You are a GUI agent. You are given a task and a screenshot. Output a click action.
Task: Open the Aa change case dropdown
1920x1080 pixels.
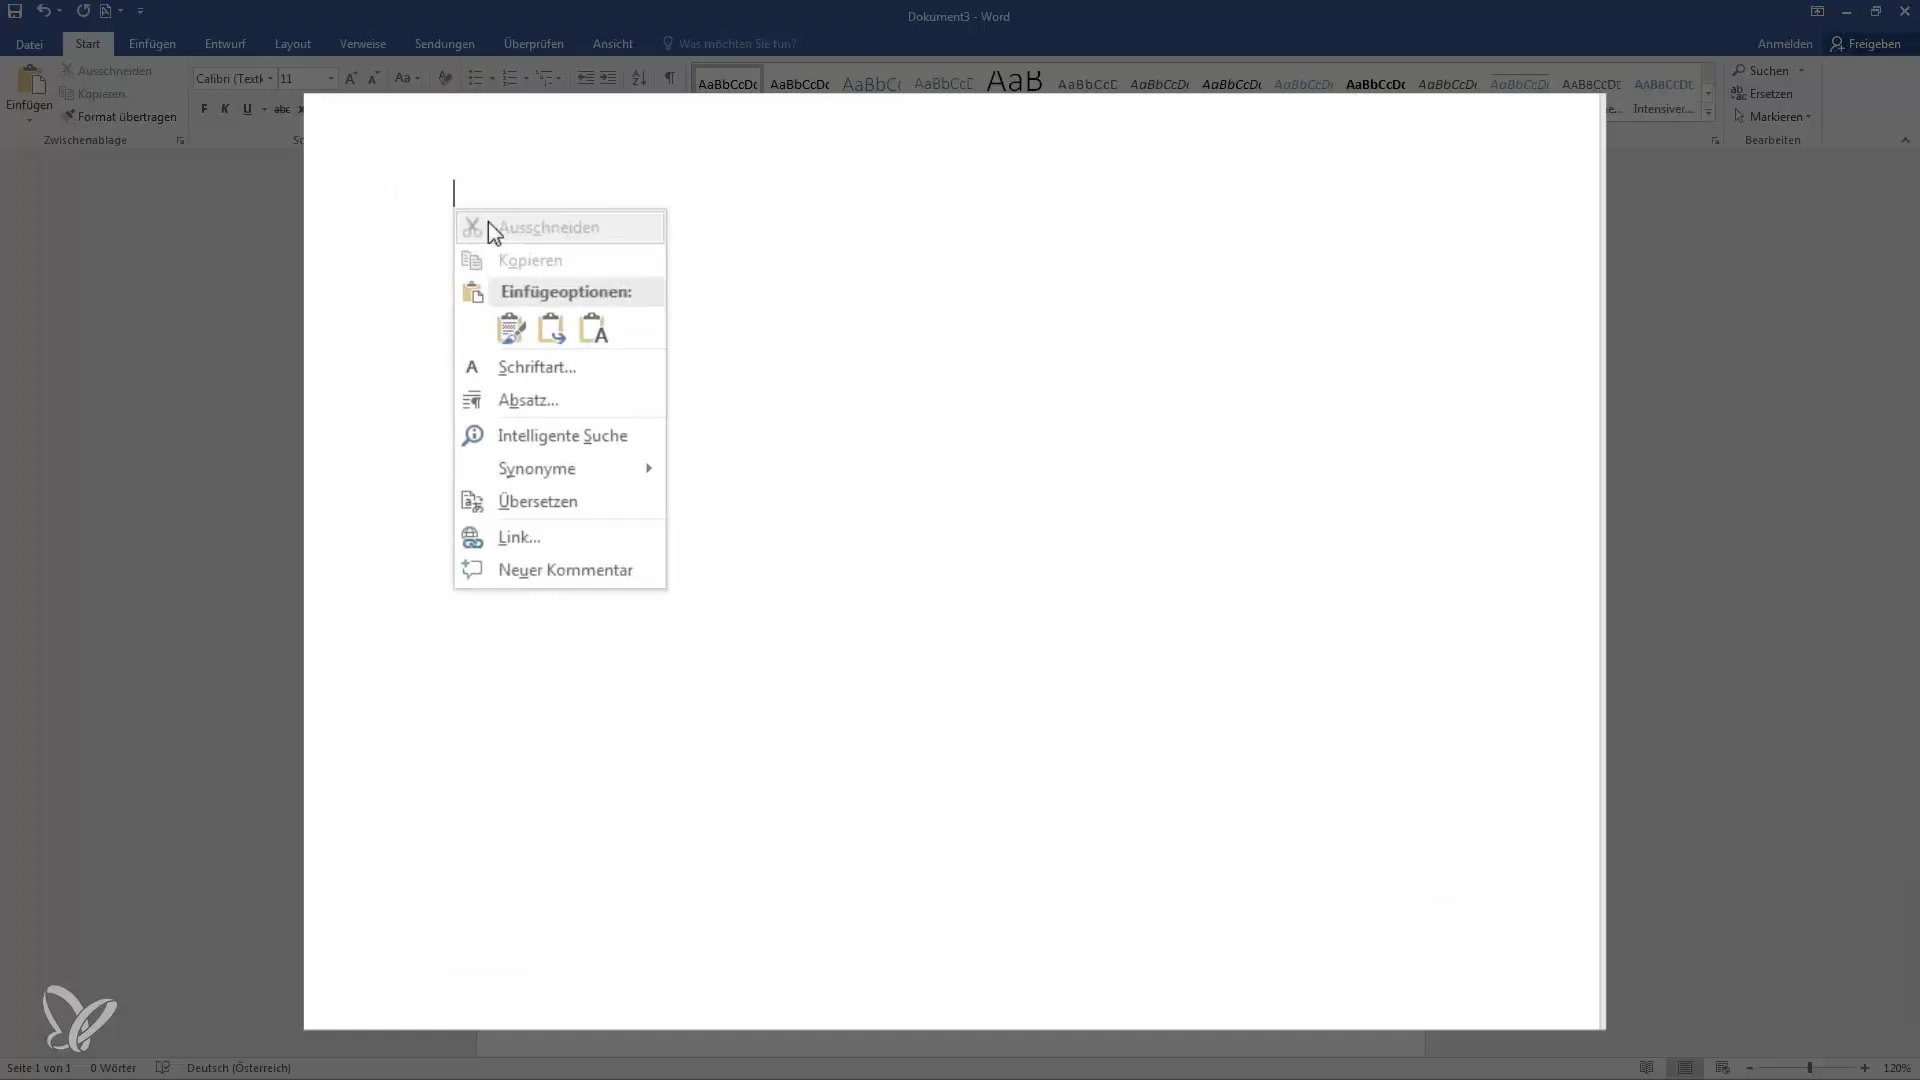click(x=407, y=78)
